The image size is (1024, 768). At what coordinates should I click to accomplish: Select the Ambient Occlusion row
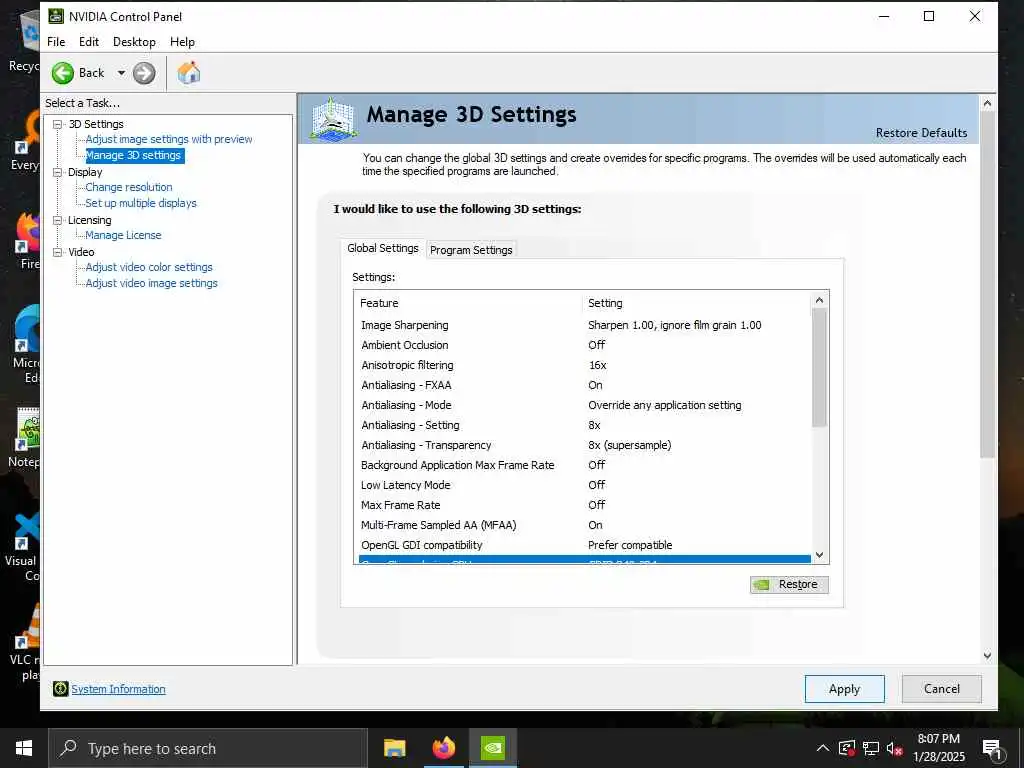(584, 345)
